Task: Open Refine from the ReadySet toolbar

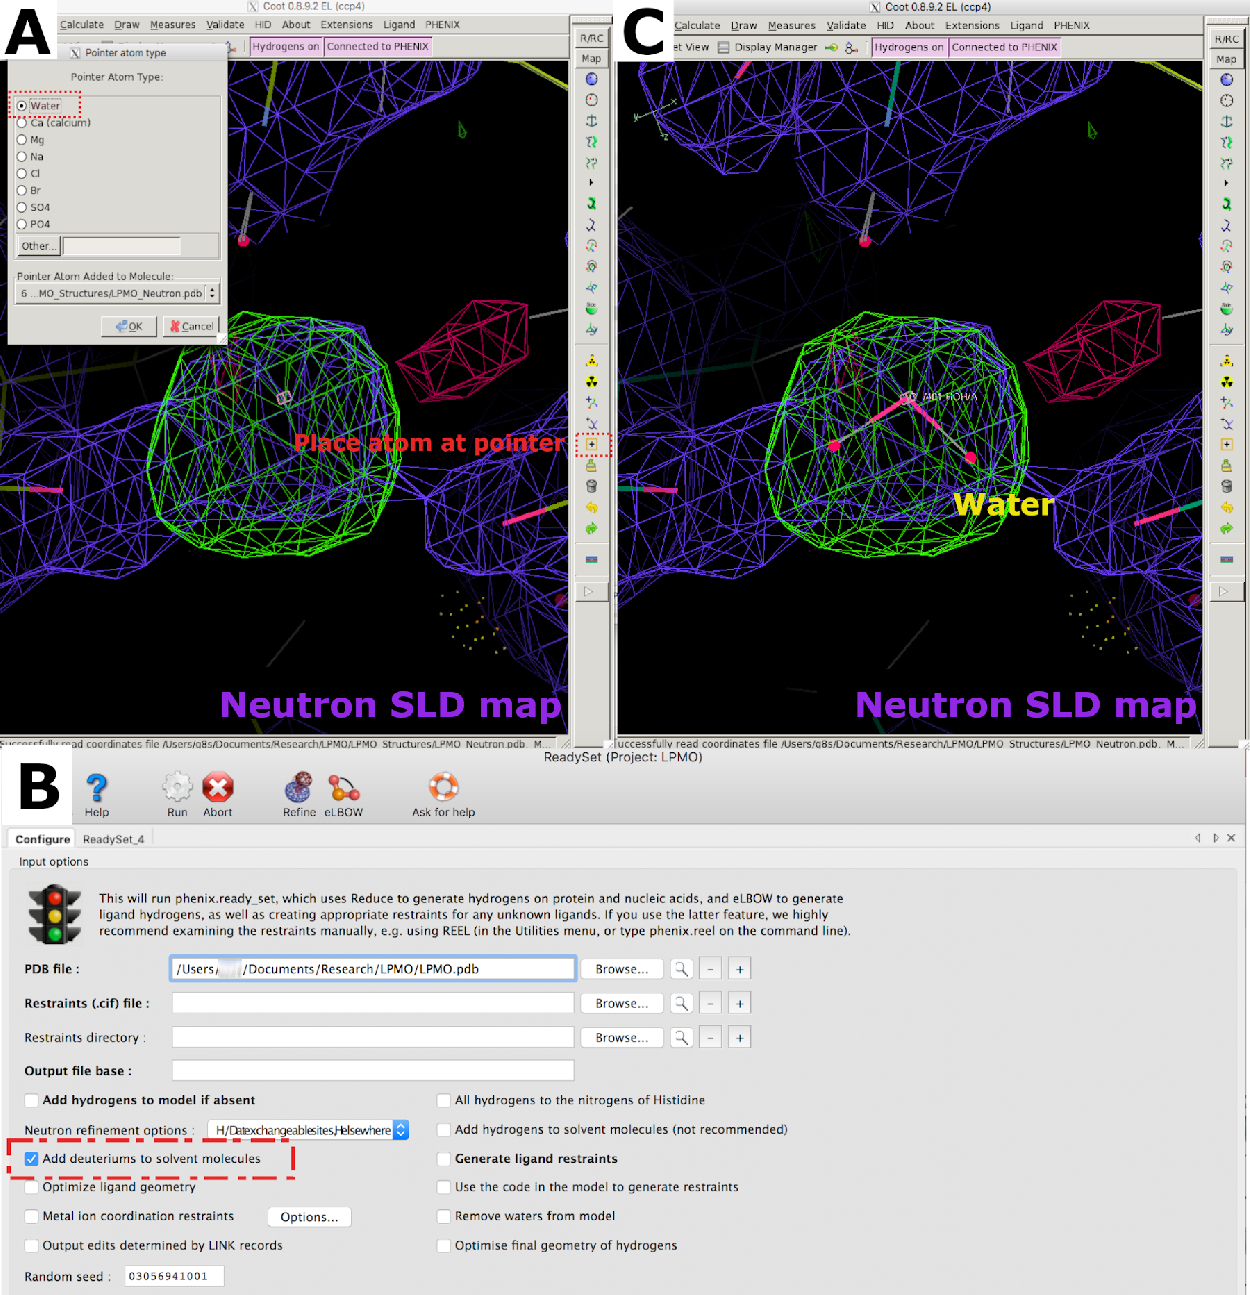Action: click(298, 788)
